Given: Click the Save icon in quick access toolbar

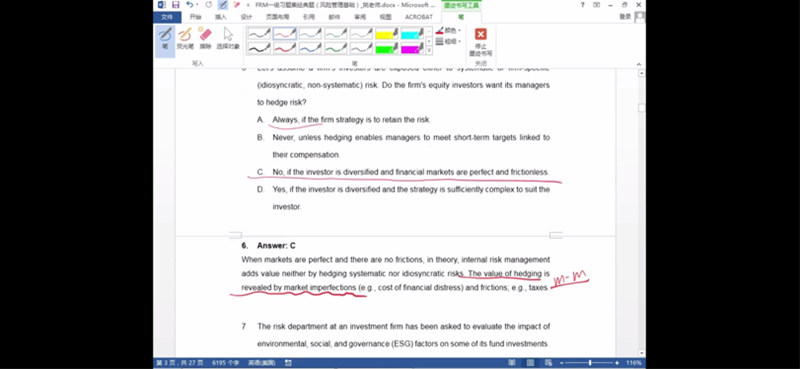Looking at the screenshot, I should pos(176,5).
